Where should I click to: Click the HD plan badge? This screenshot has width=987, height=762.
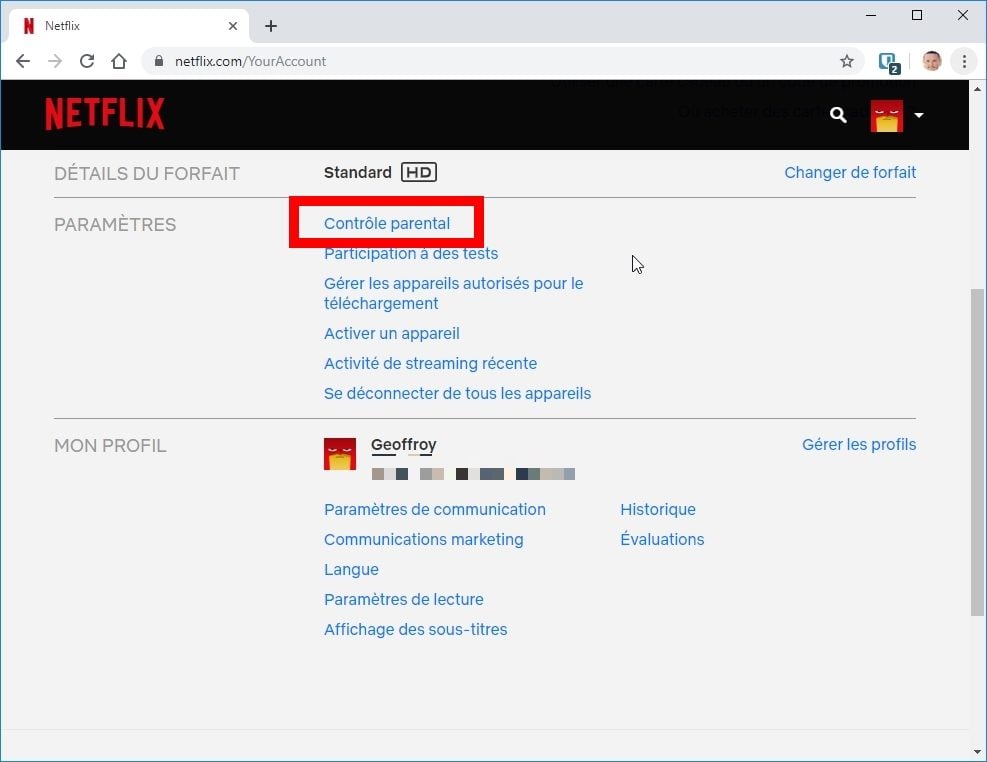(419, 172)
